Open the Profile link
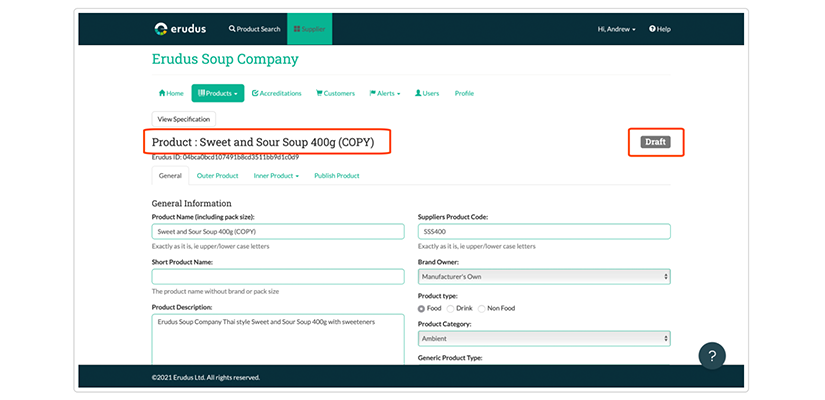The height and width of the screenshot is (400, 825). [x=464, y=93]
